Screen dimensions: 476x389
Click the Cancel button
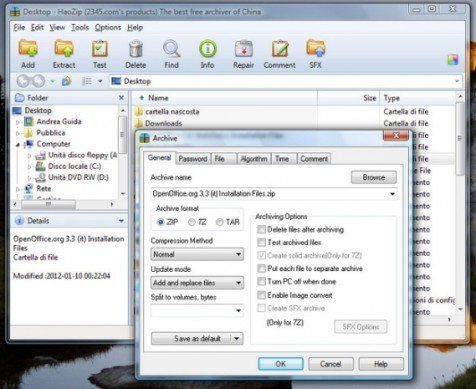(x=331, y=364)
